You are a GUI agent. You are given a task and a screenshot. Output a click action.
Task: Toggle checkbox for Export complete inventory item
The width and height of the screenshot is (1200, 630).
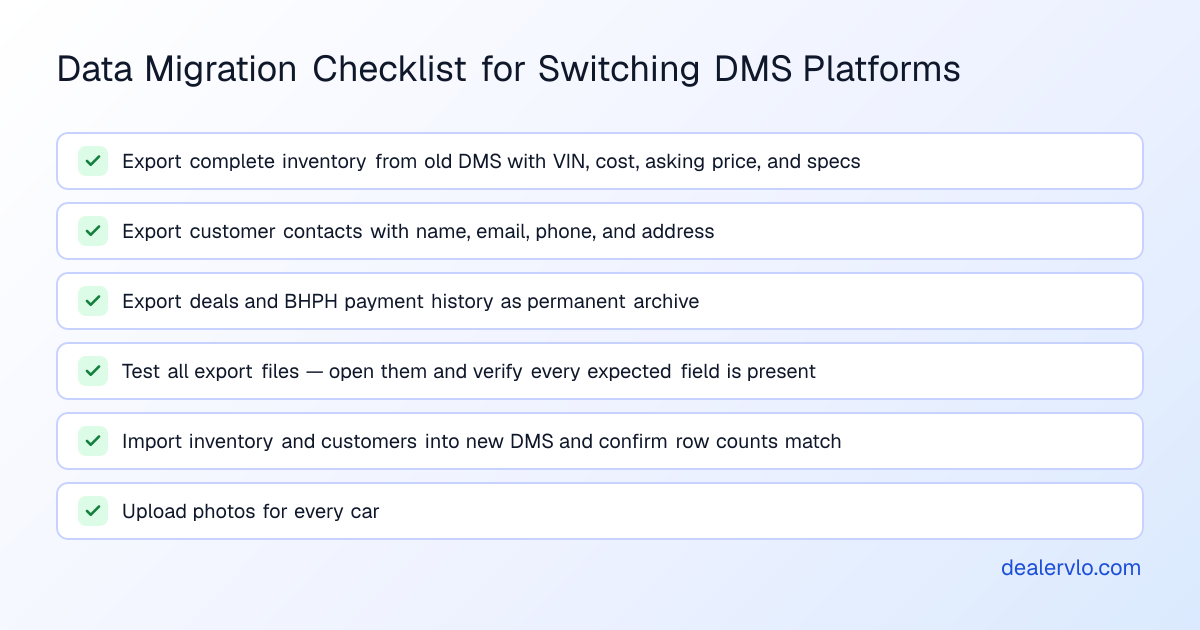(x=93, y=161)
